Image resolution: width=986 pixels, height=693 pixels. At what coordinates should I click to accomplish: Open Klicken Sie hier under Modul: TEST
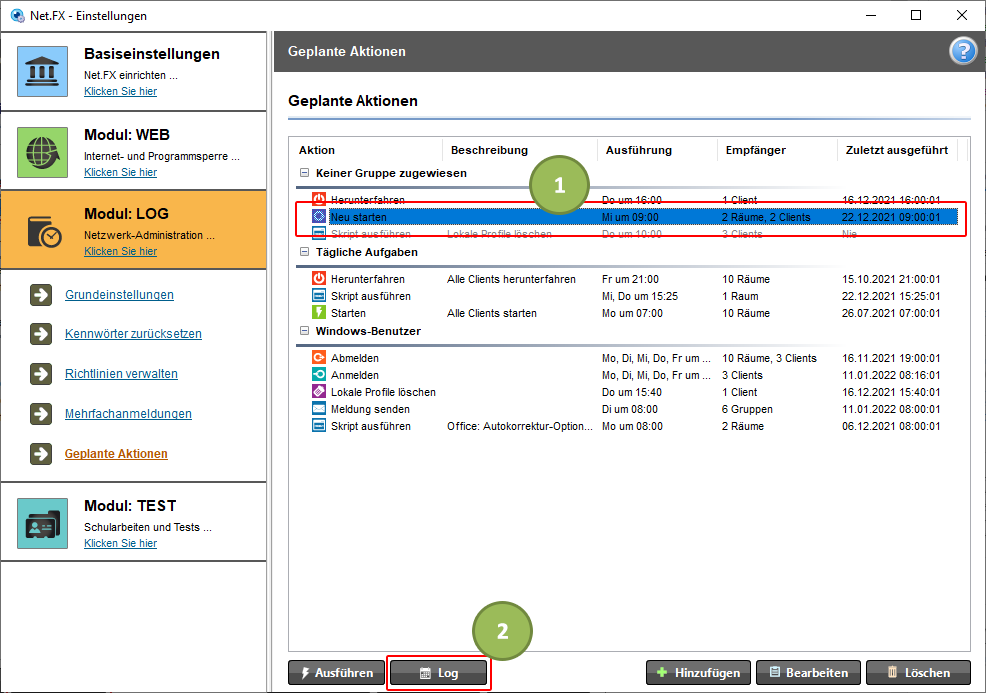coord(121,543)
